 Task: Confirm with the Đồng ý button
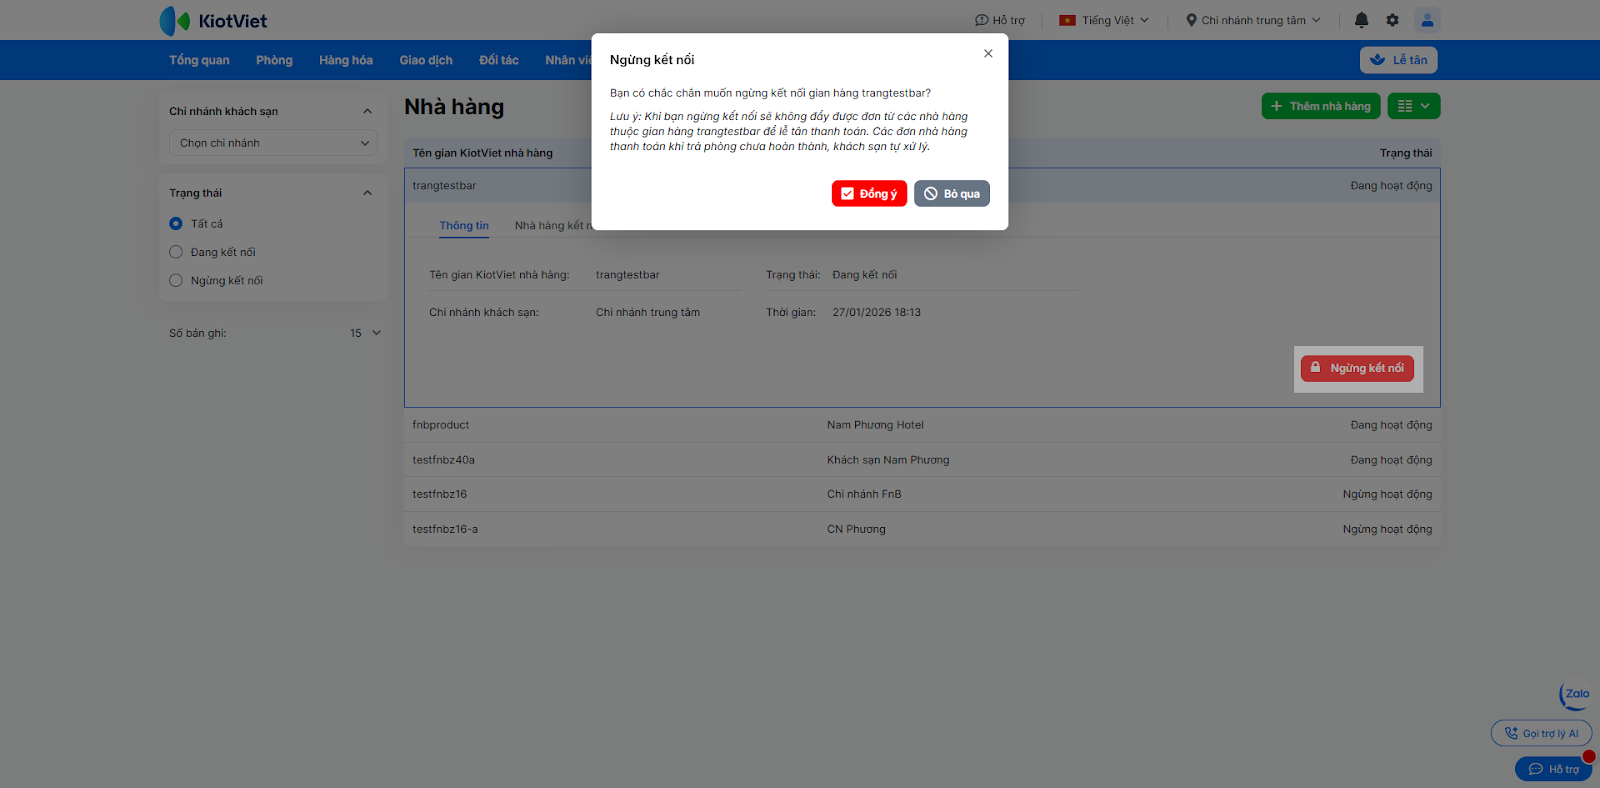click(x=869, y=194)
